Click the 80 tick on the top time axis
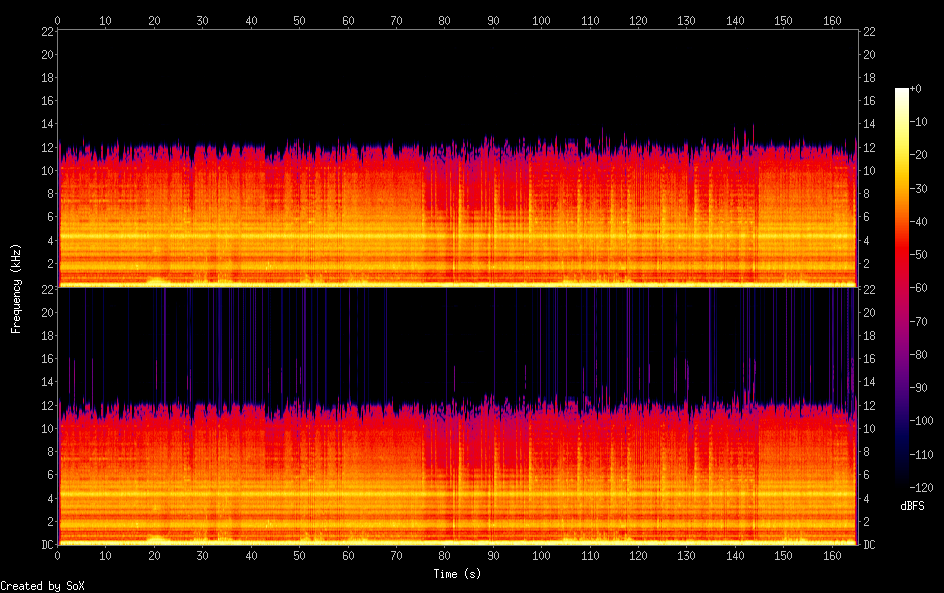 point(444,20)
